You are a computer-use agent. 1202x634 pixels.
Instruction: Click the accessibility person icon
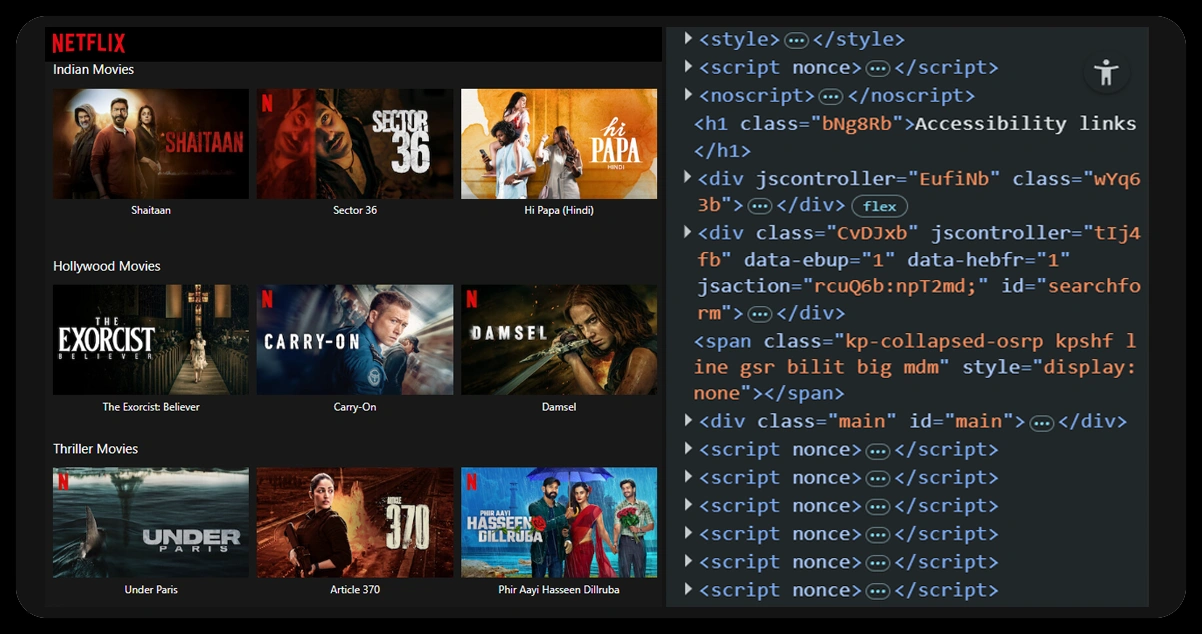[x=1106, y=72]
